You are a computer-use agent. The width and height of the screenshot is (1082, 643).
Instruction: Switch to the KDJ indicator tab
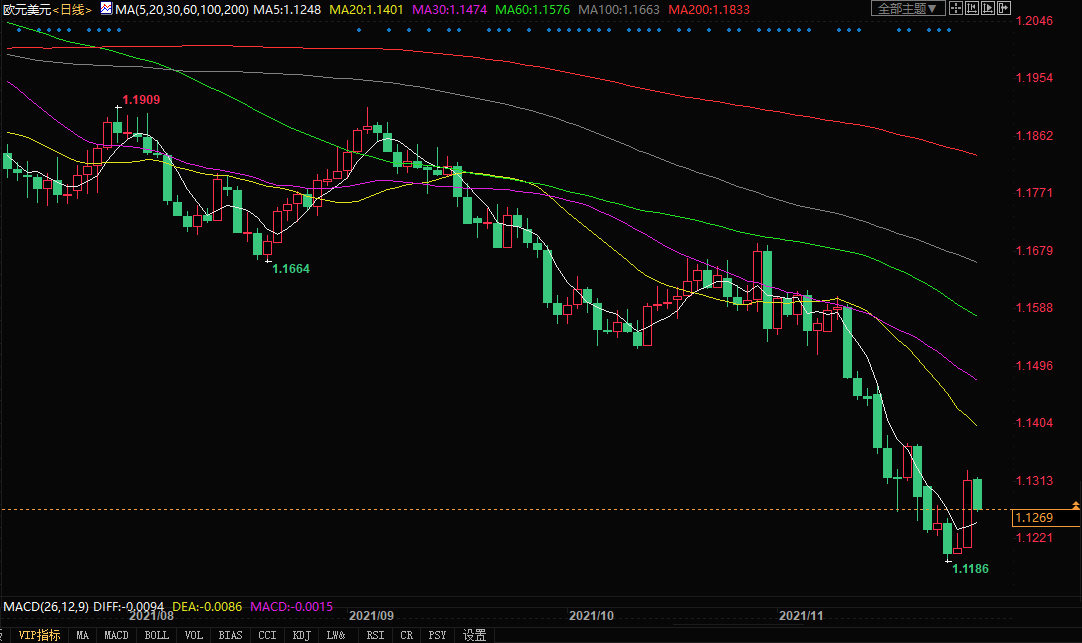301,635
